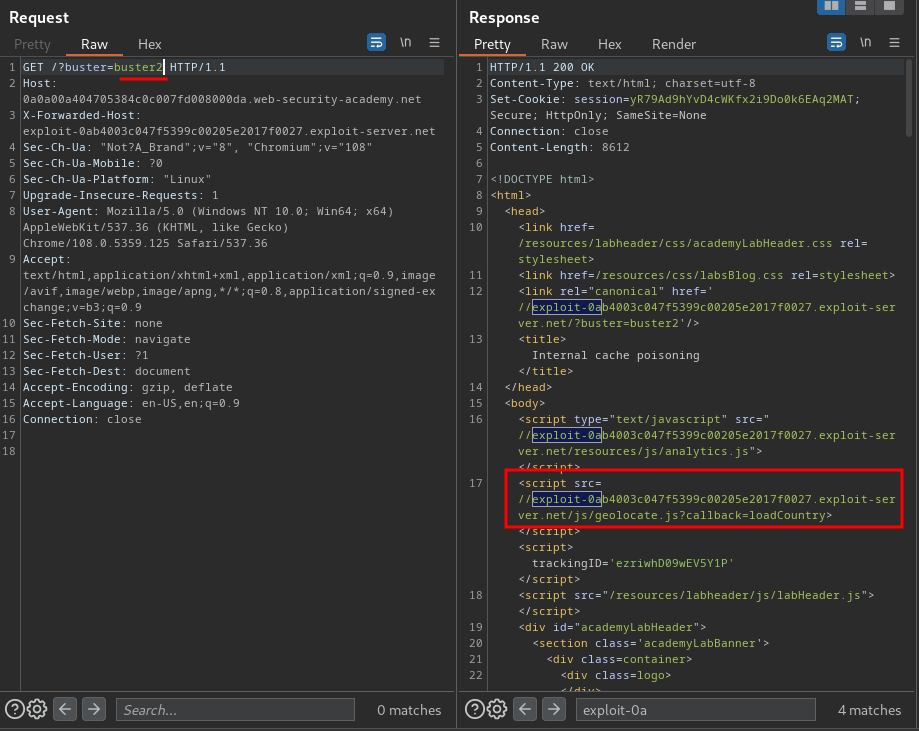Switch to Response Raw tab
Viewport: 919px width, 731px height.
pyautogui.click(x=554, y=45)
